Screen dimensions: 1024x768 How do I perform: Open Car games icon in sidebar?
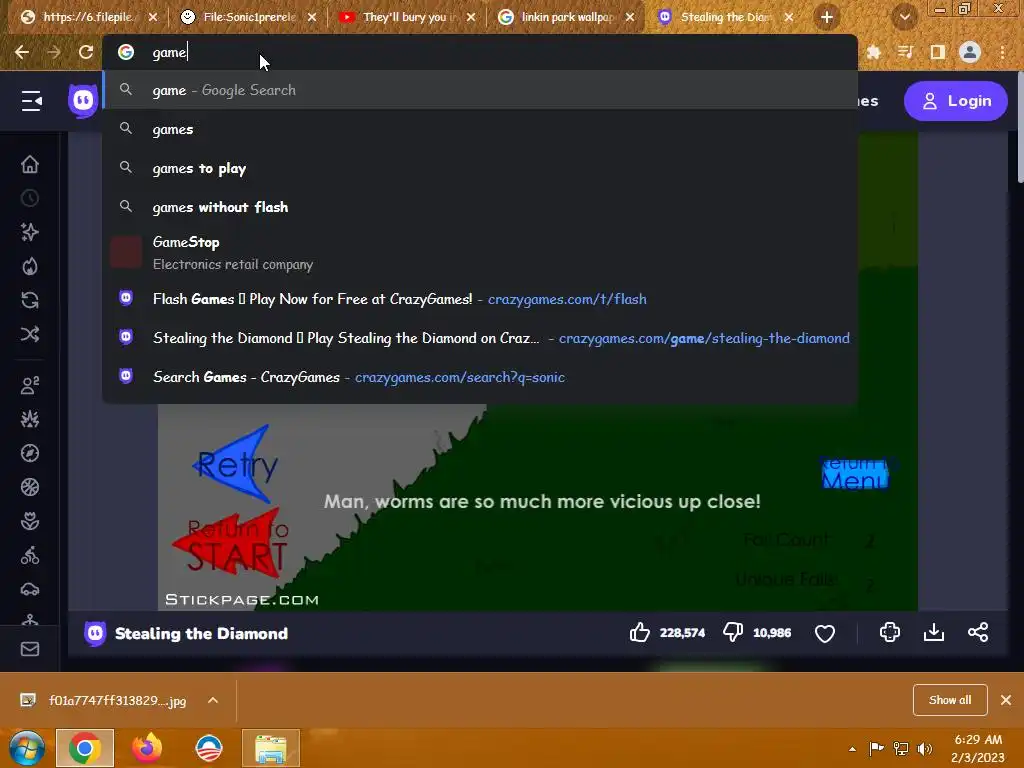coord(29,589)
